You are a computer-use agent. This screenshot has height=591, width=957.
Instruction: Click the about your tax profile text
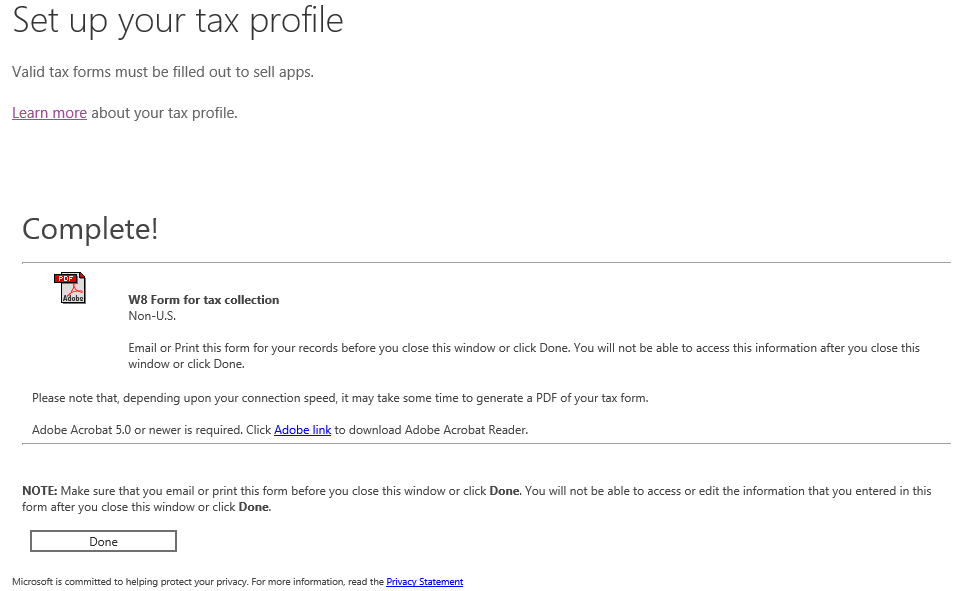[x=164, y=113]
